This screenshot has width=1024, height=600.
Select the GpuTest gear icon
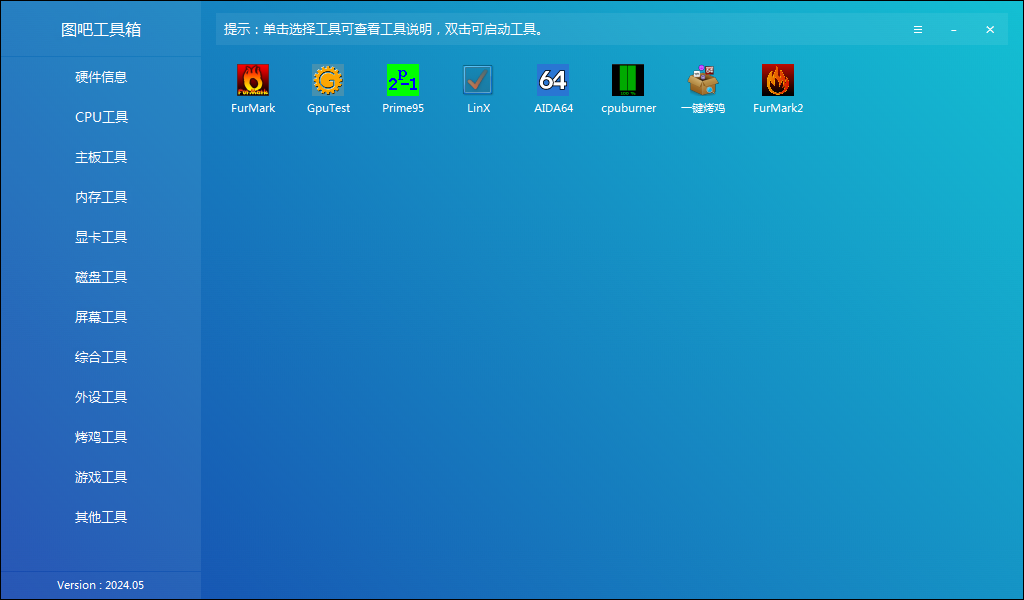tap(328, 80)
